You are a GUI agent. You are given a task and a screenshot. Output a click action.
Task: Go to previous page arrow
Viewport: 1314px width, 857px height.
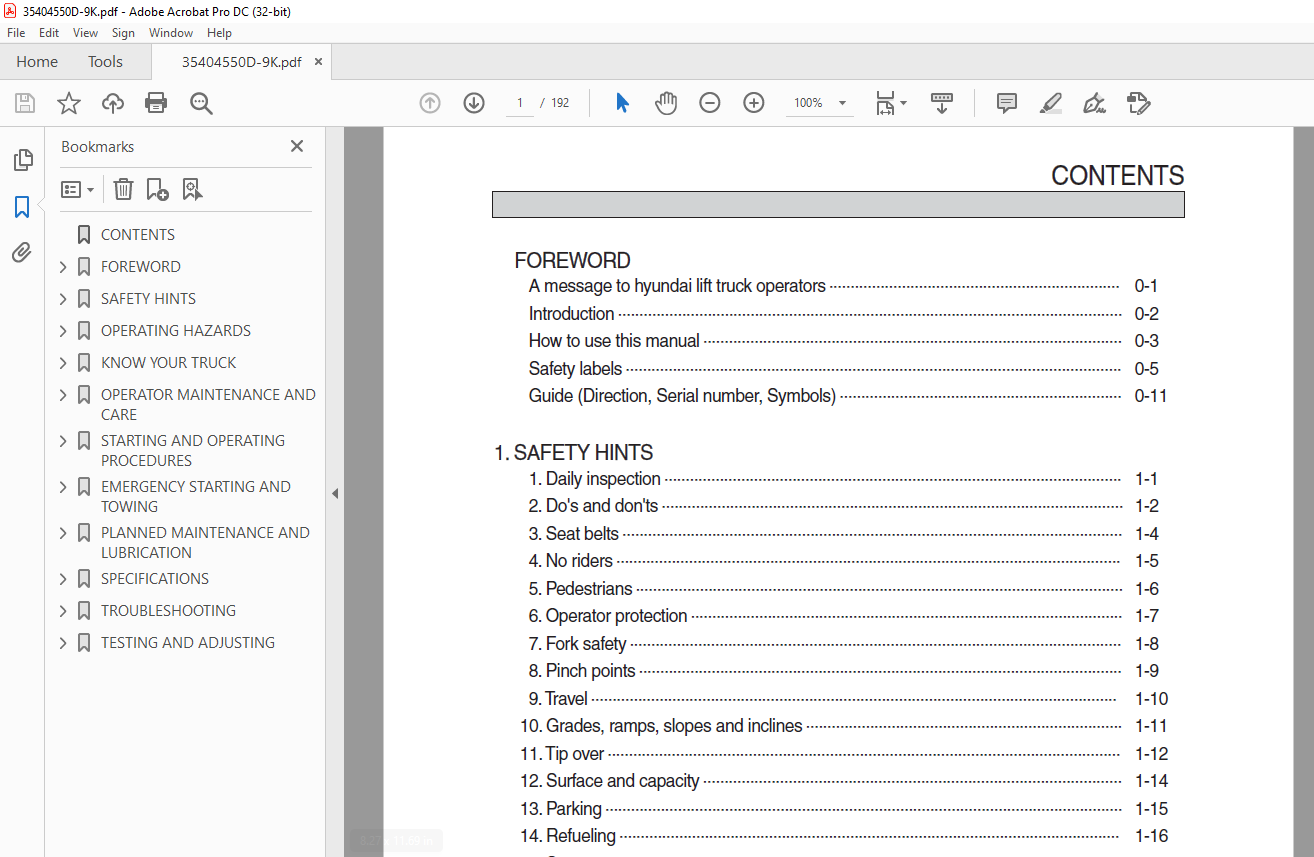pos(430,103)
